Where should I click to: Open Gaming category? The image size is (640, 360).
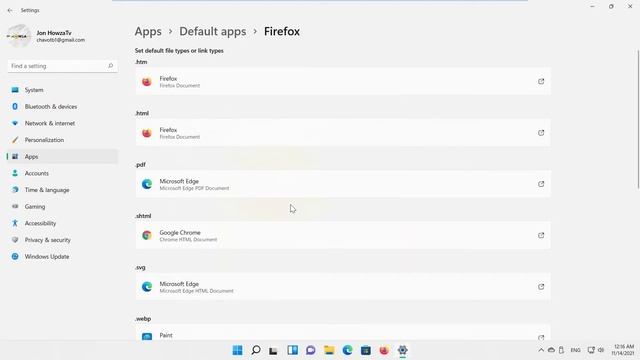pyautogui.click(x=62, y=207)
